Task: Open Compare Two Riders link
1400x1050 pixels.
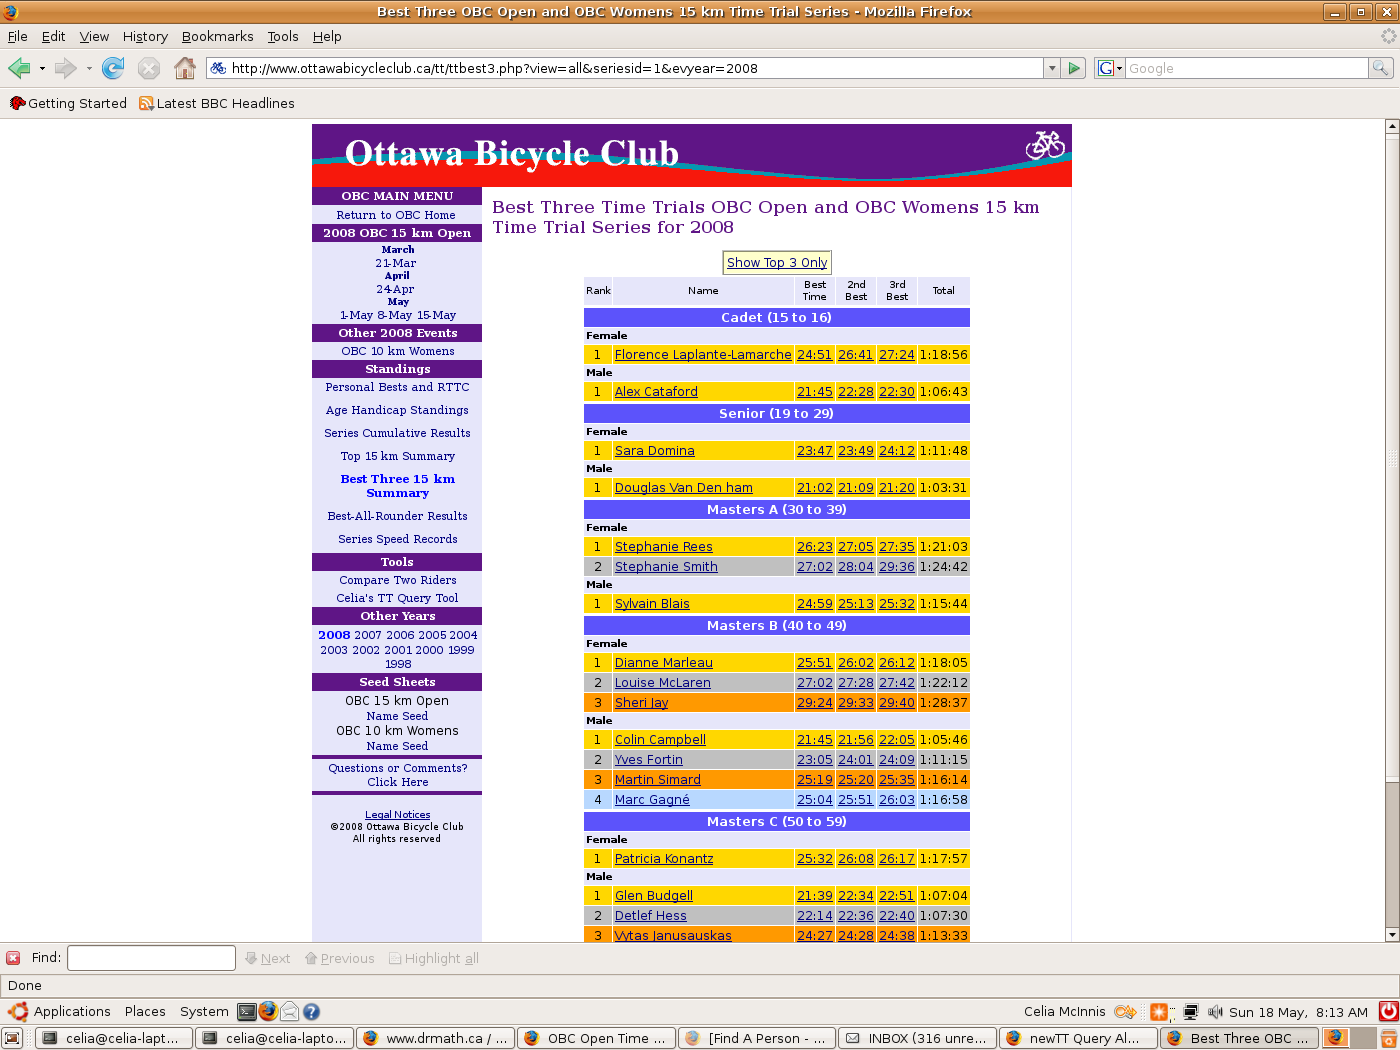Action: click(x=397, y=580)
